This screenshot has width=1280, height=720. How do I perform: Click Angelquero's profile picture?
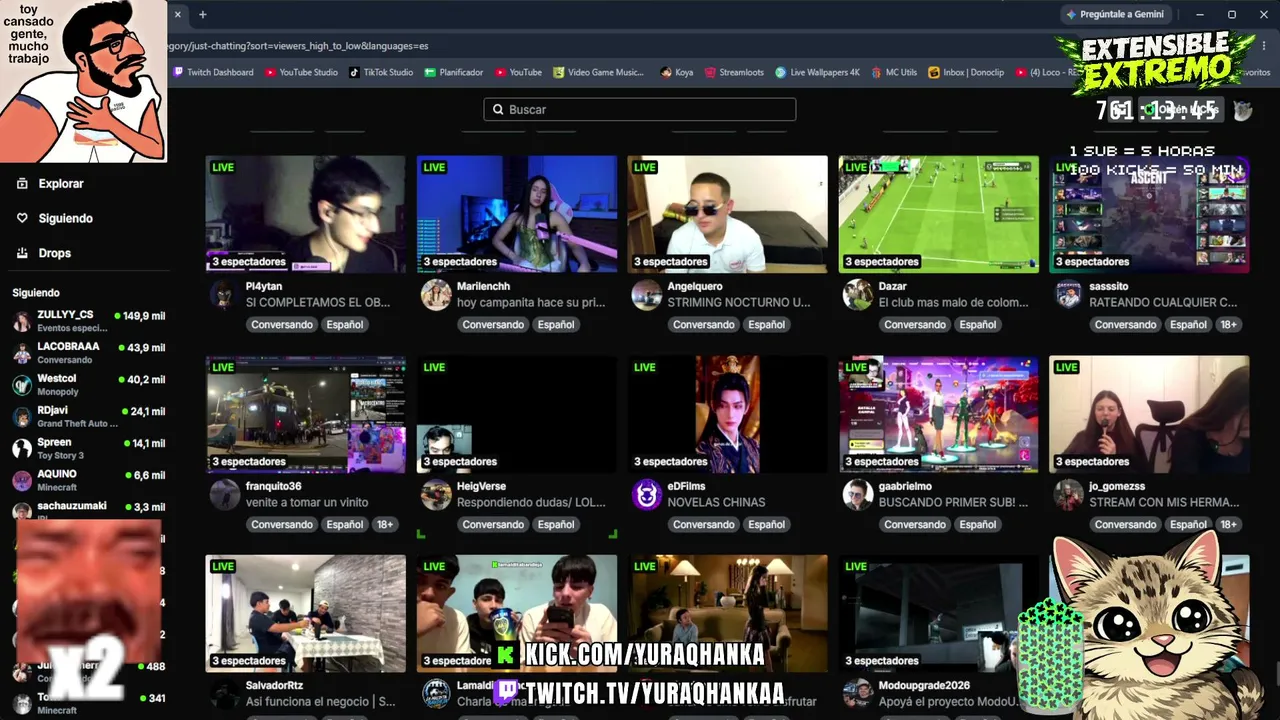coord(646,294)
